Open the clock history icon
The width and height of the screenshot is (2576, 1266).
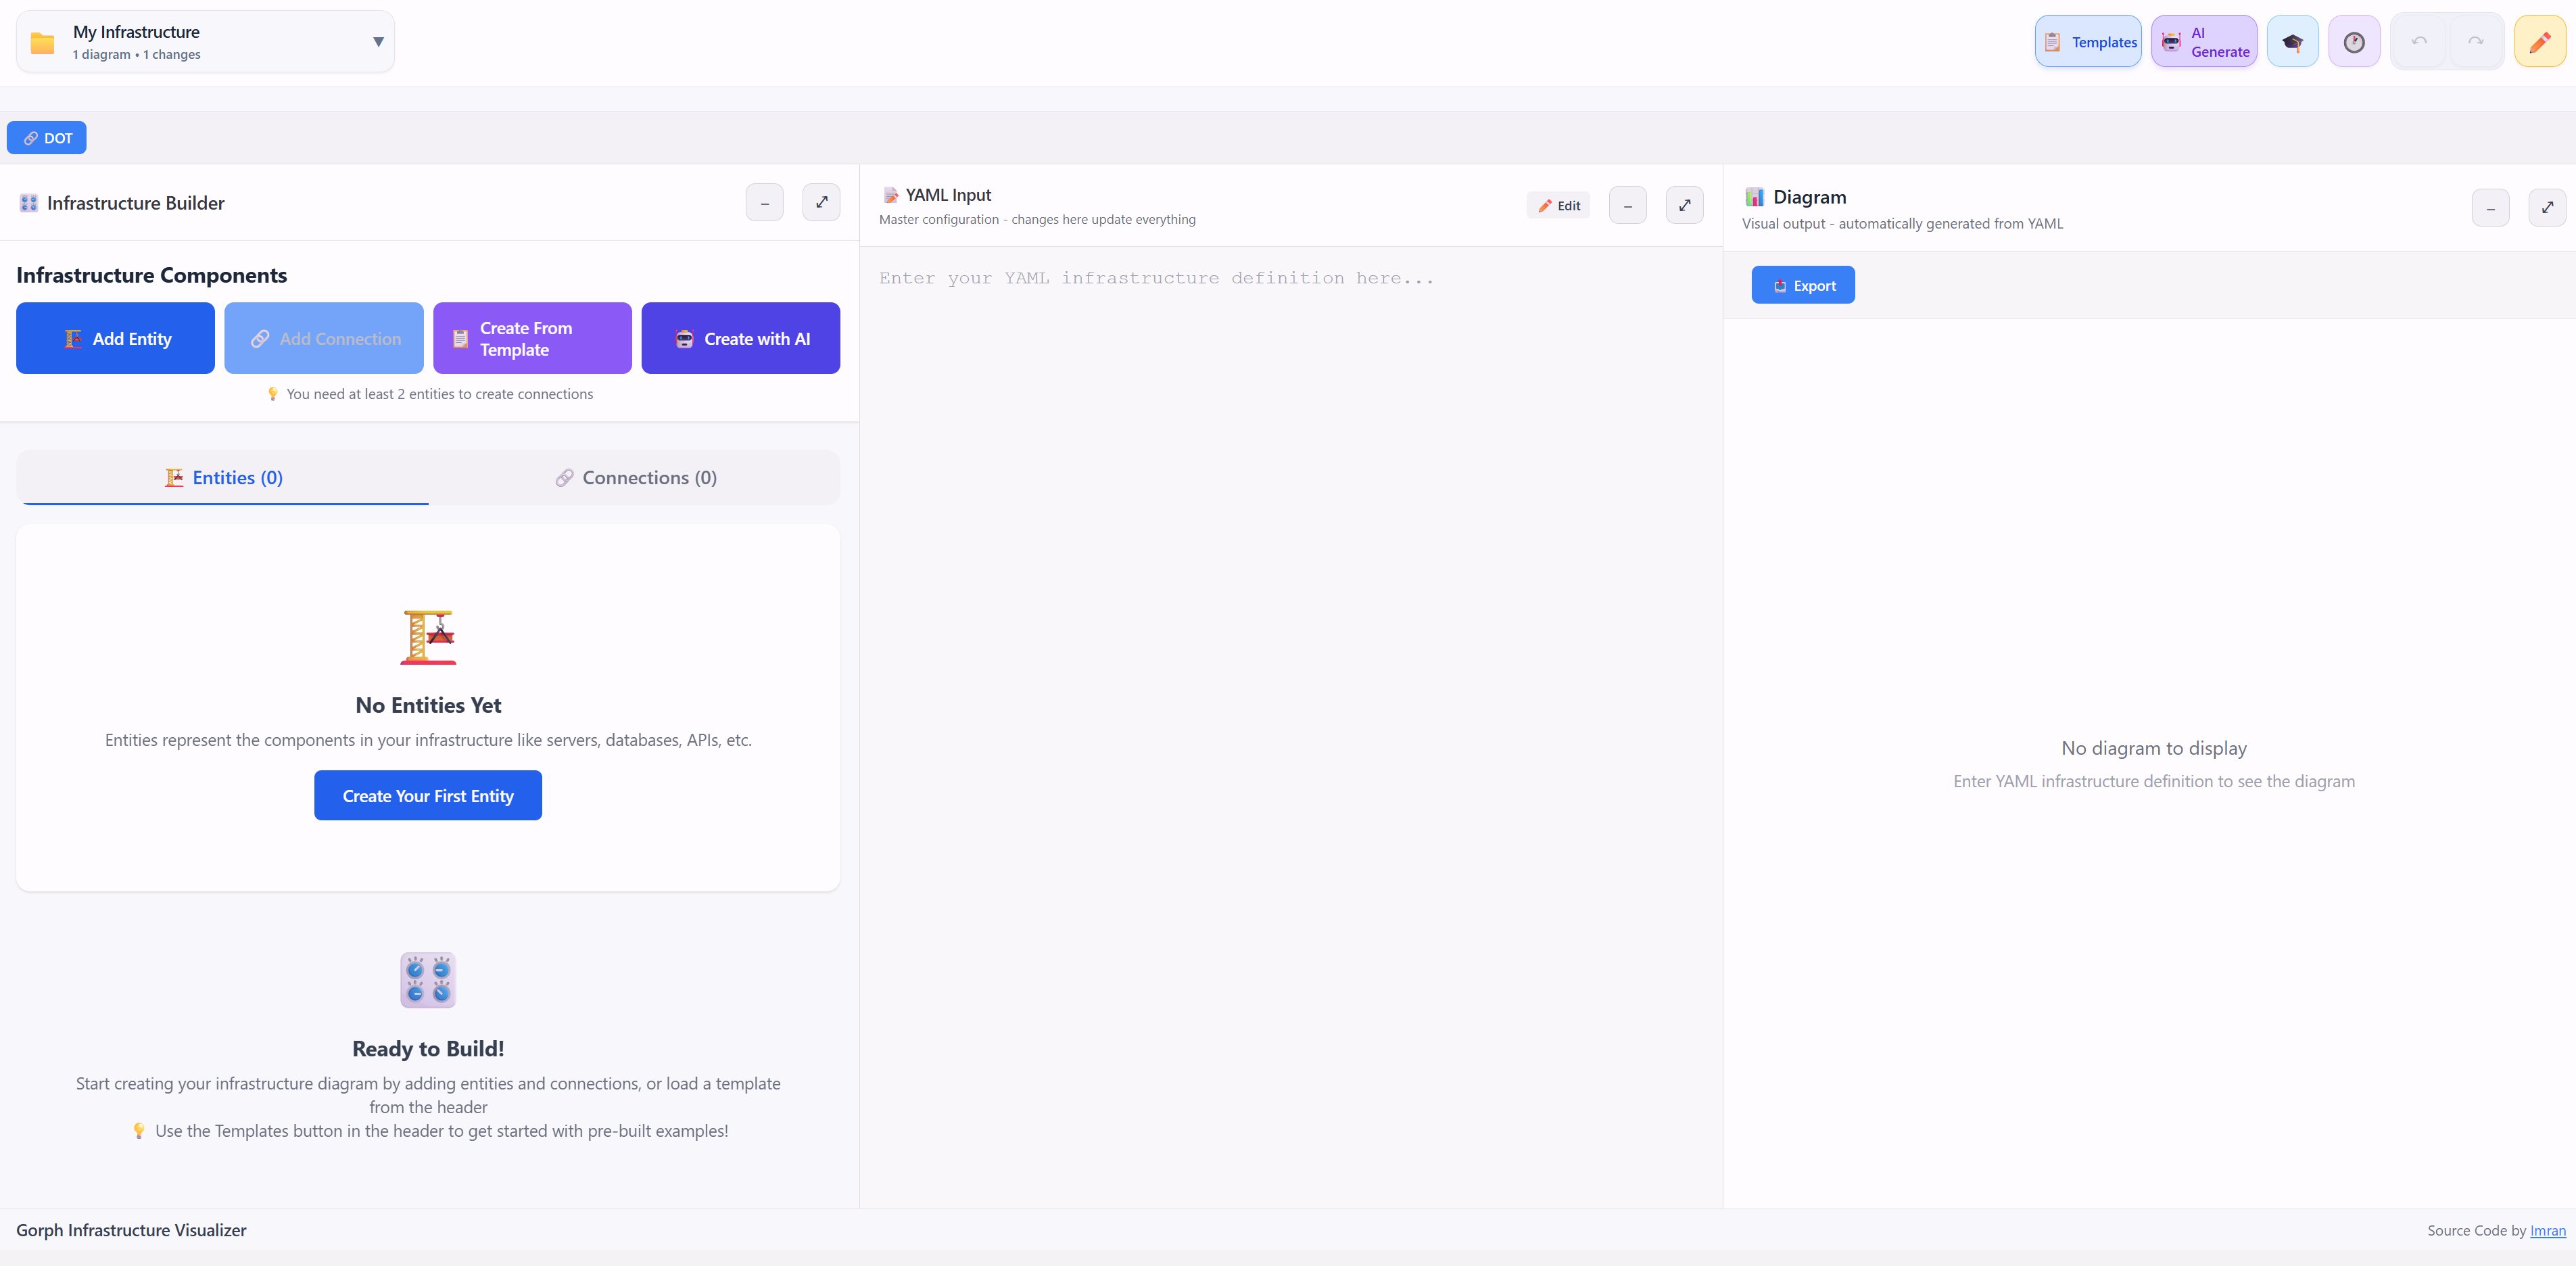[2353, 42]
